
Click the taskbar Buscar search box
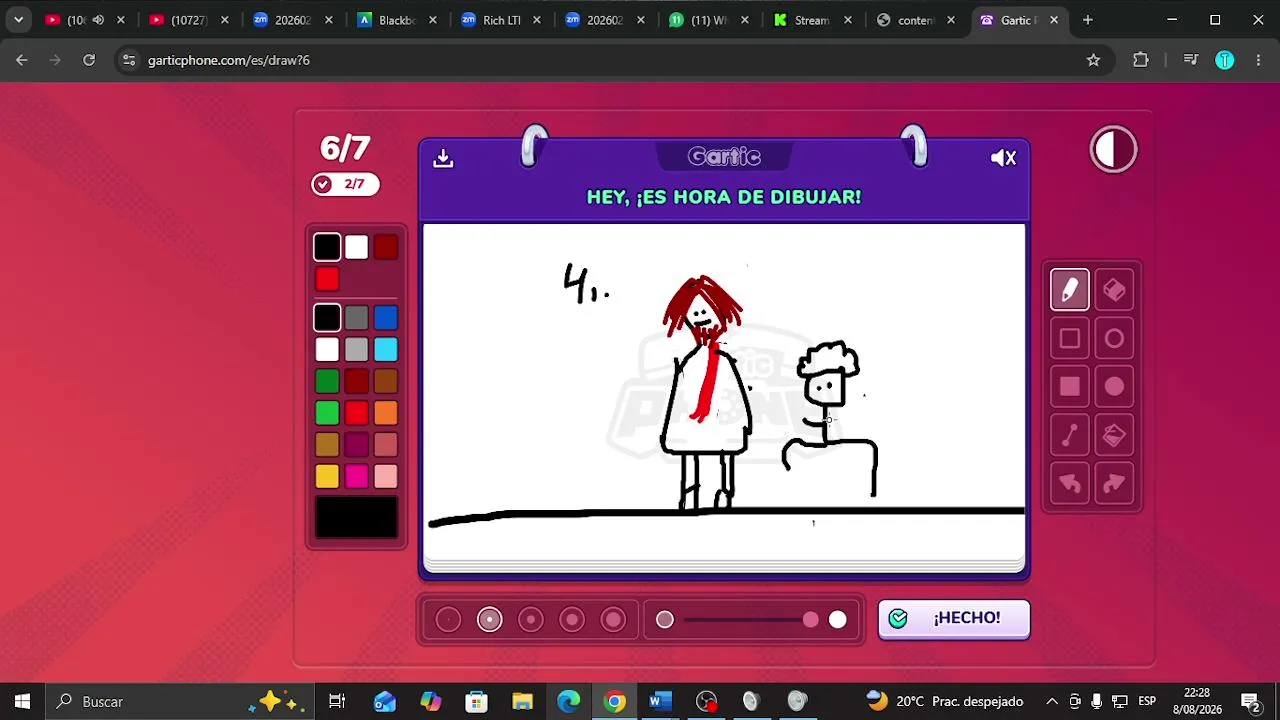[180, 702]
